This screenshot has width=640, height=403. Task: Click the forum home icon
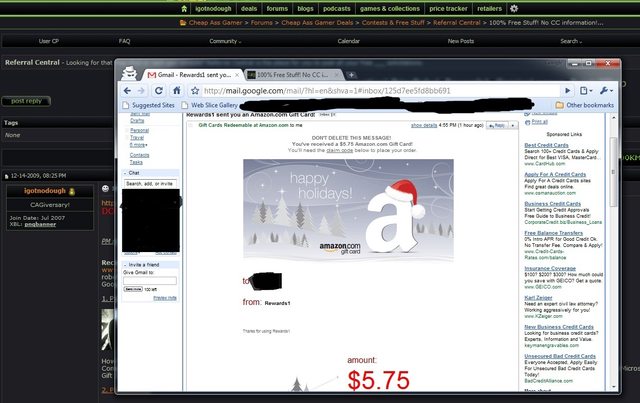(184, 9)
